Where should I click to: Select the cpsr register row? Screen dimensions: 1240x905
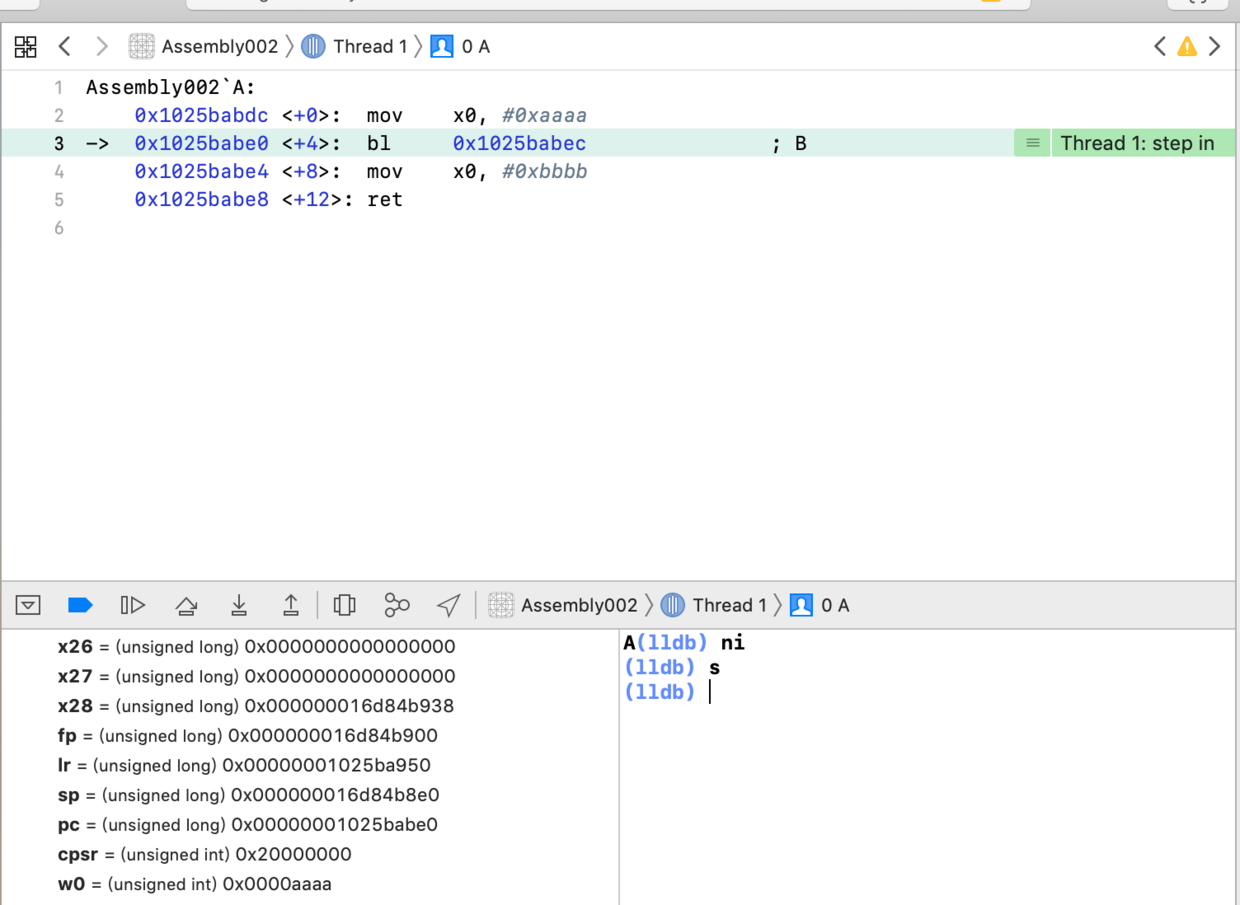205,854
